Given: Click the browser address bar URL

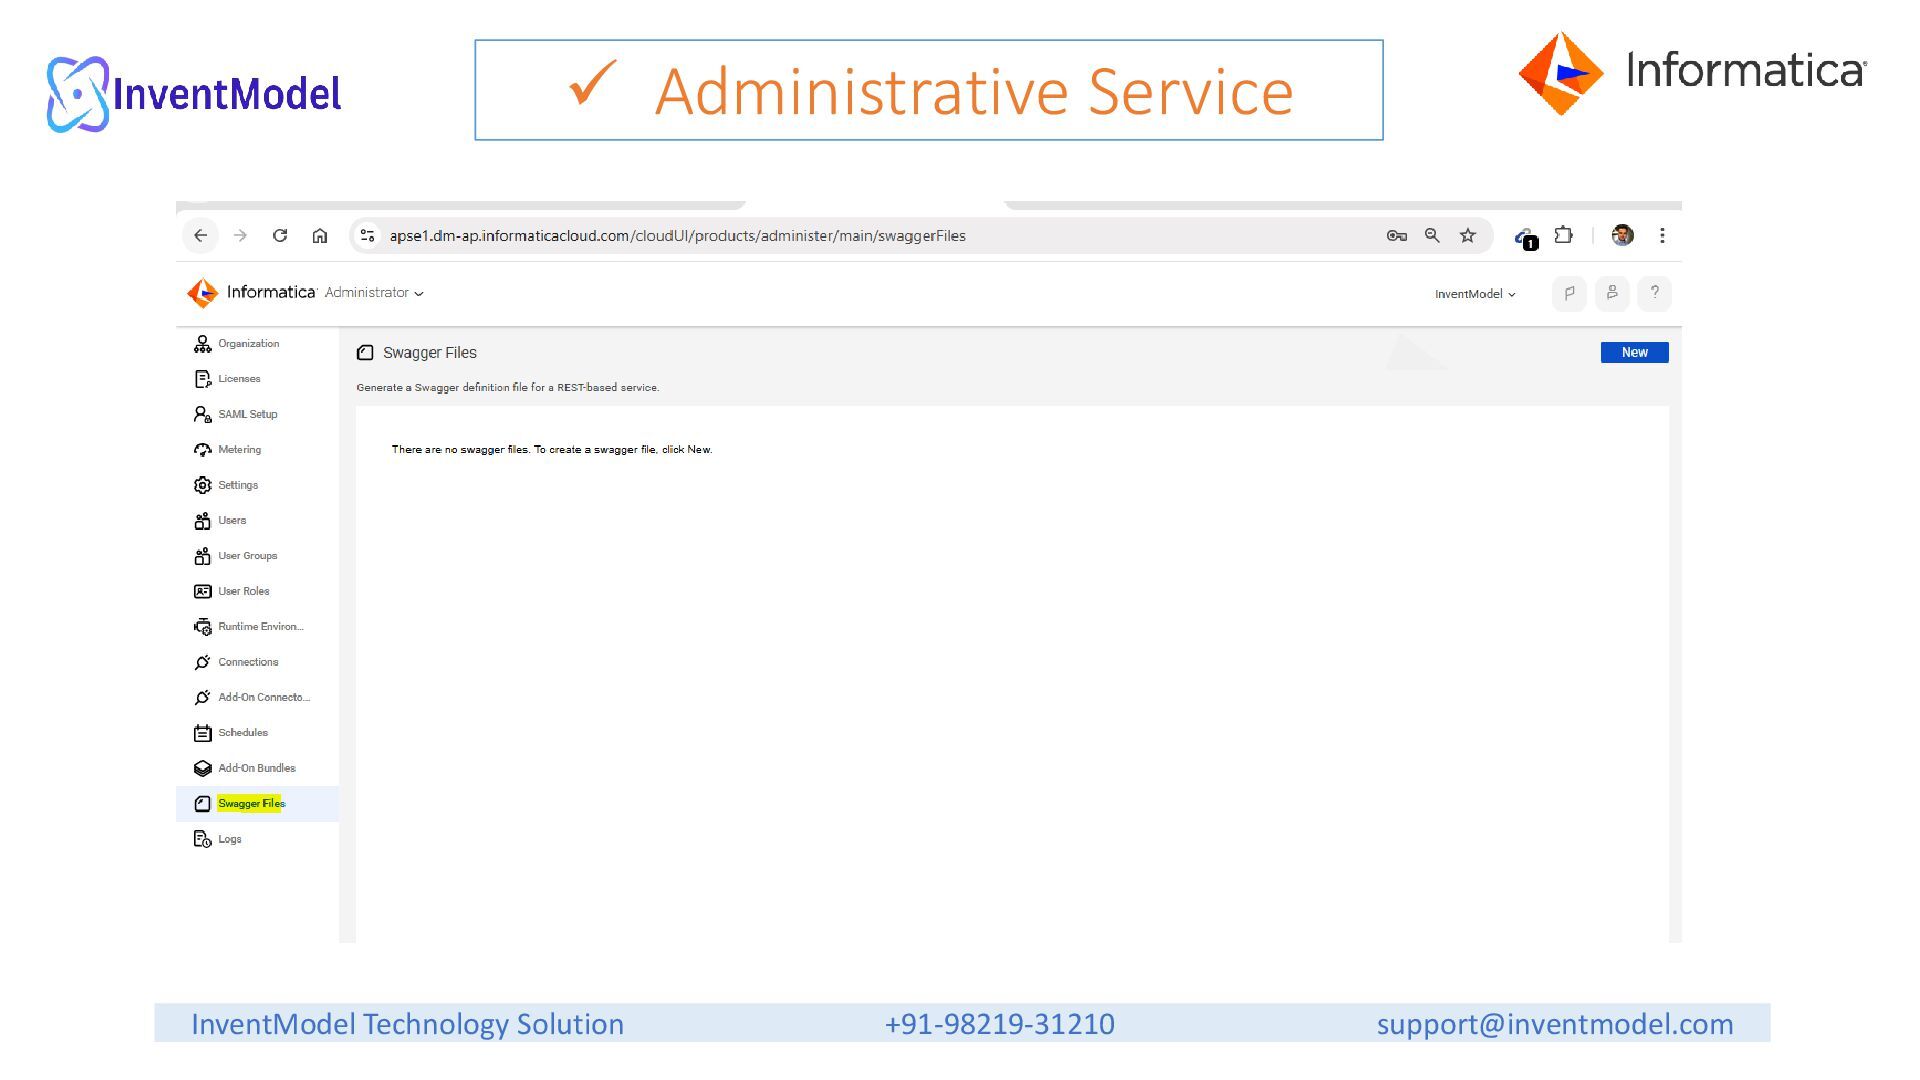Looking at the screenshot, I should 677,236.
